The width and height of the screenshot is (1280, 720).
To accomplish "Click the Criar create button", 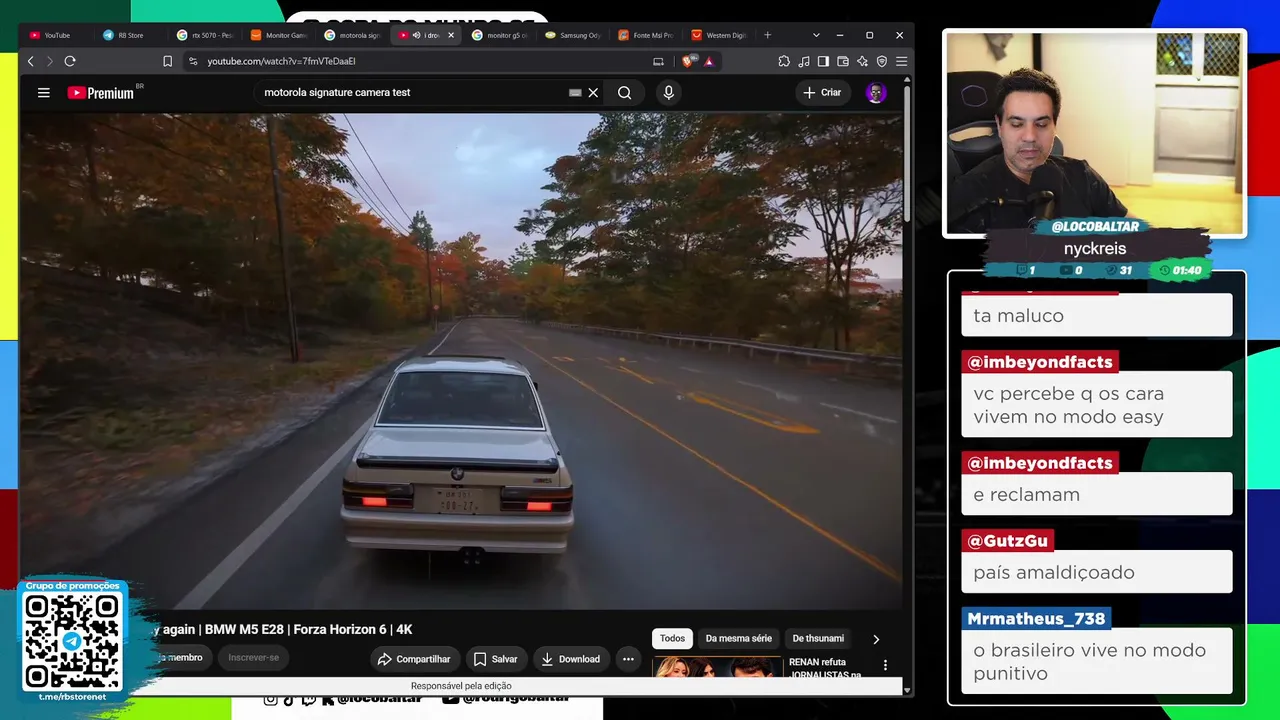I will coord(822,93).
